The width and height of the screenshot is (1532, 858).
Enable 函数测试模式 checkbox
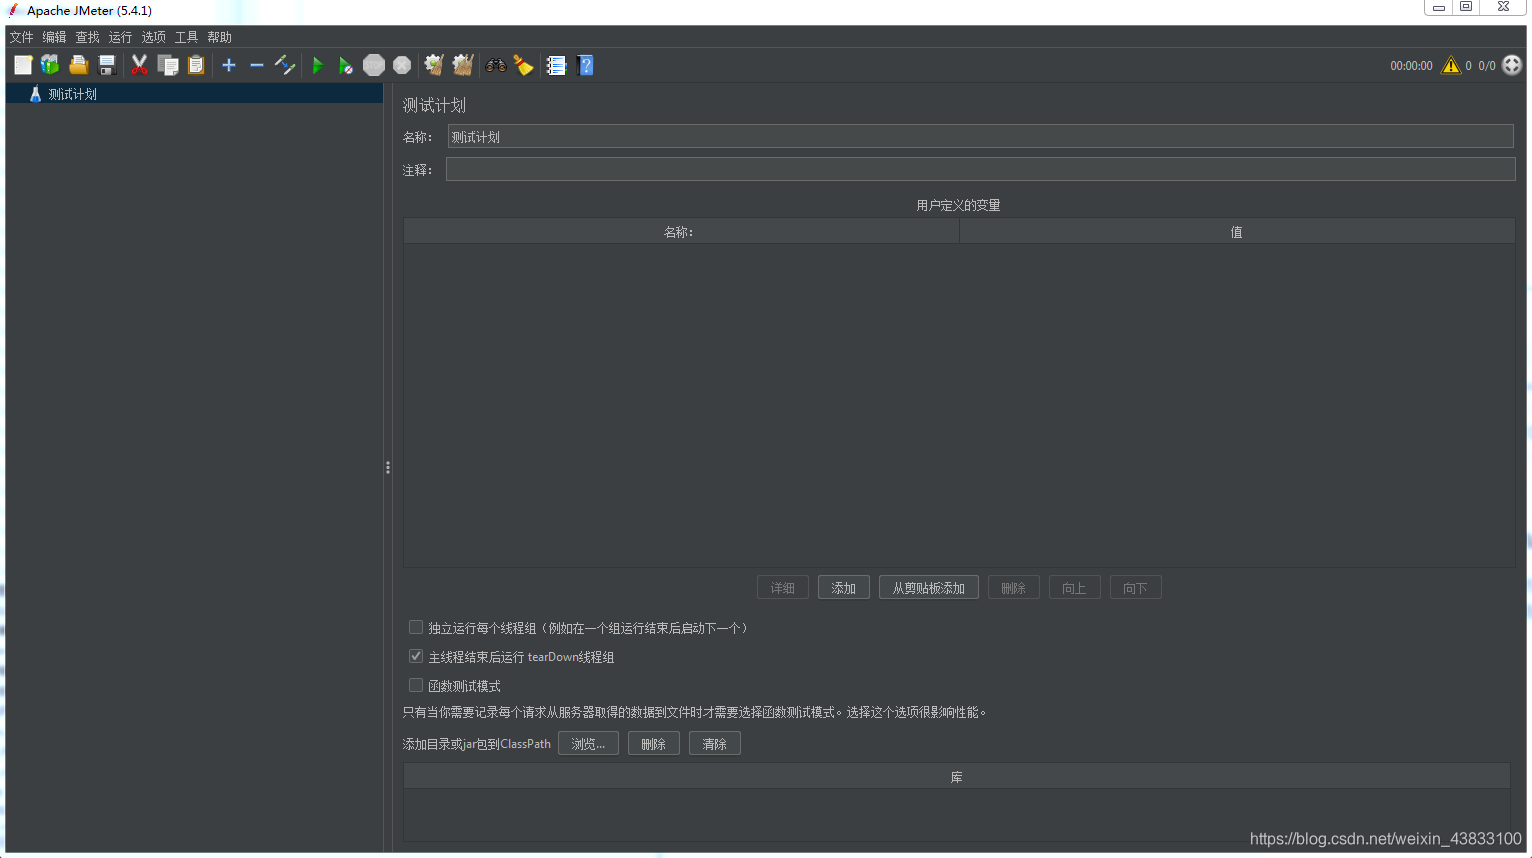(x=416, y=685)
